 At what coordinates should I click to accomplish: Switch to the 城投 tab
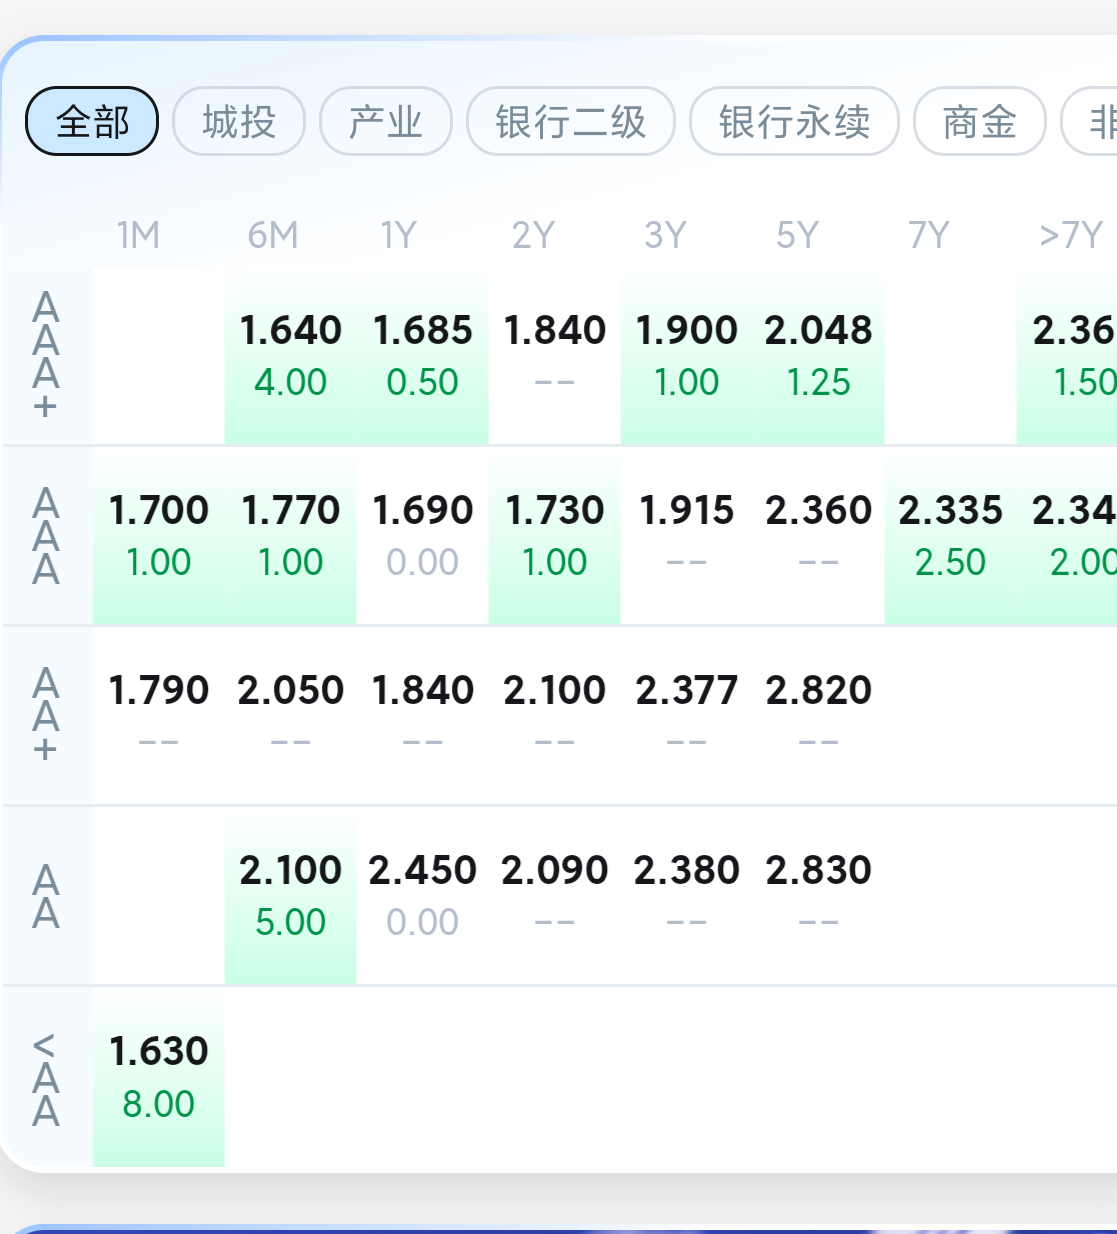239,122
